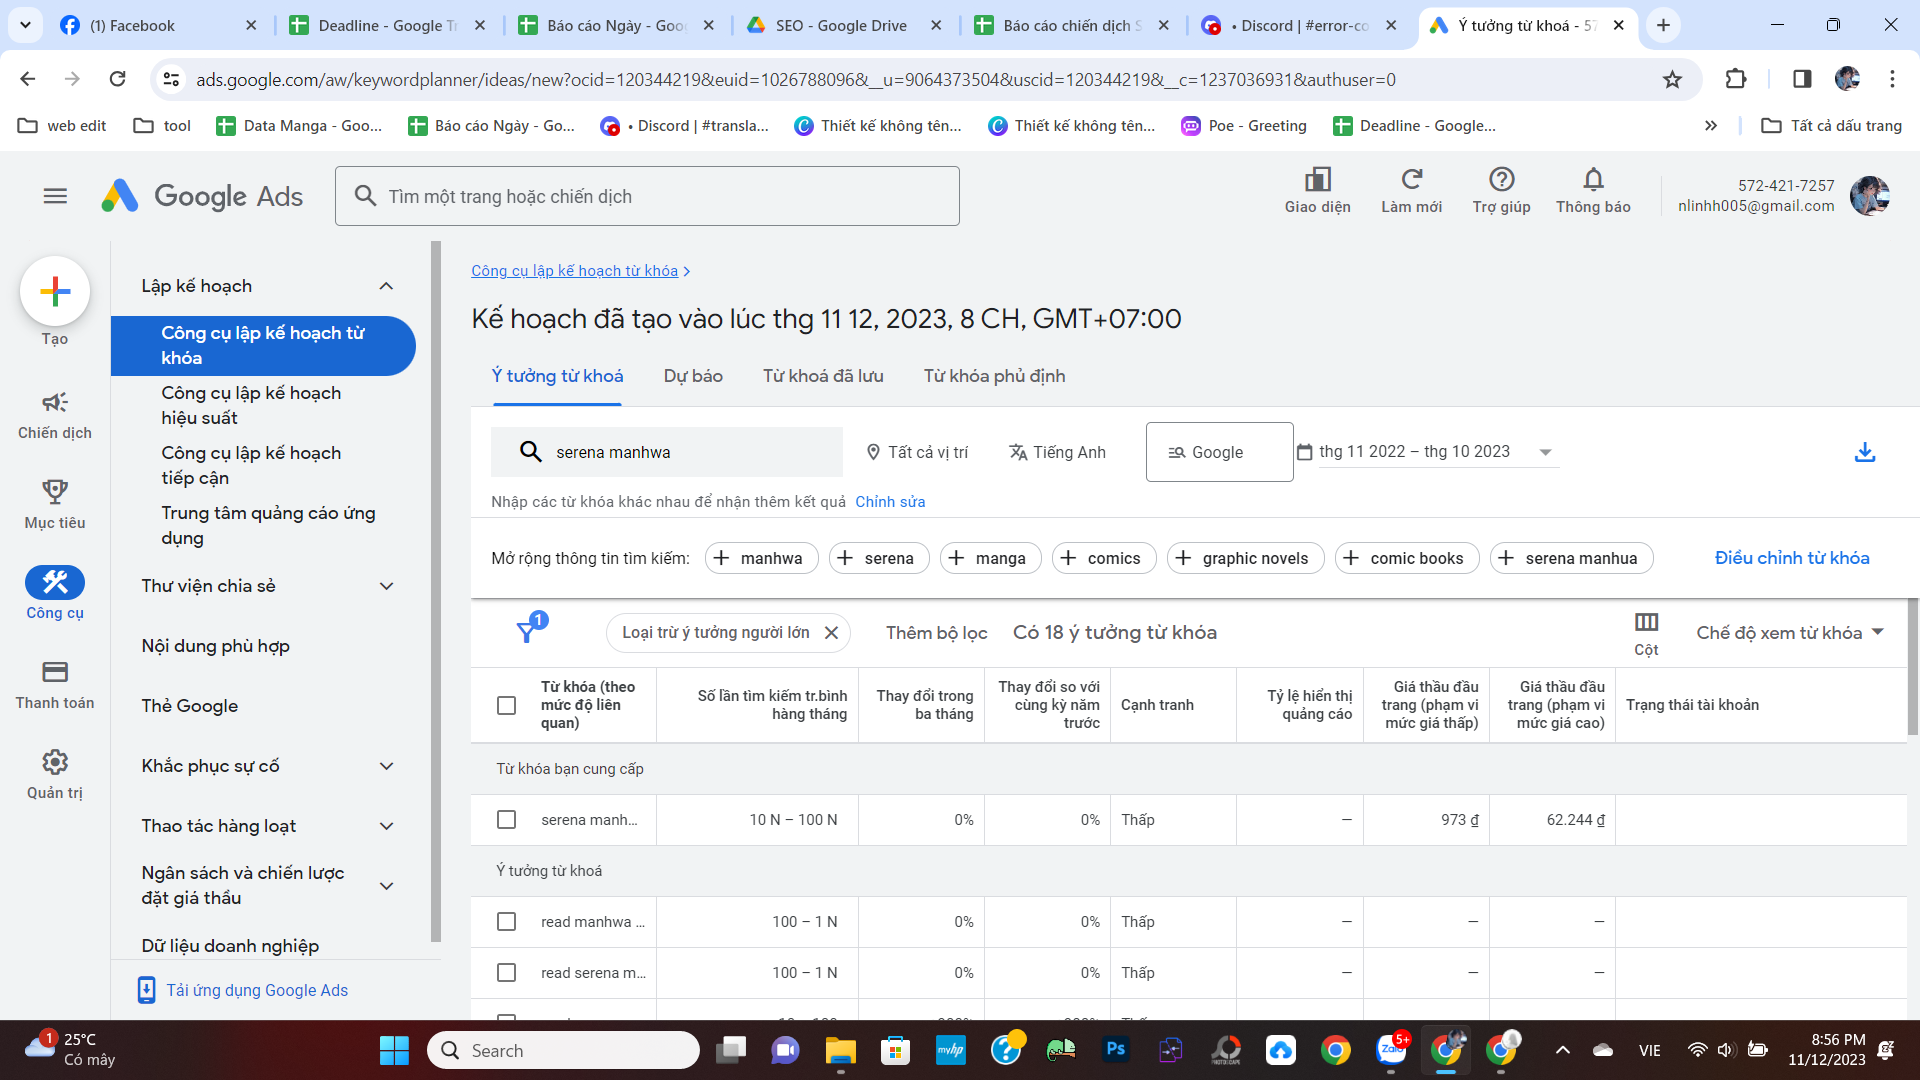Open the main hamburger menu
1920x1080 pixels.
[55, 196]
